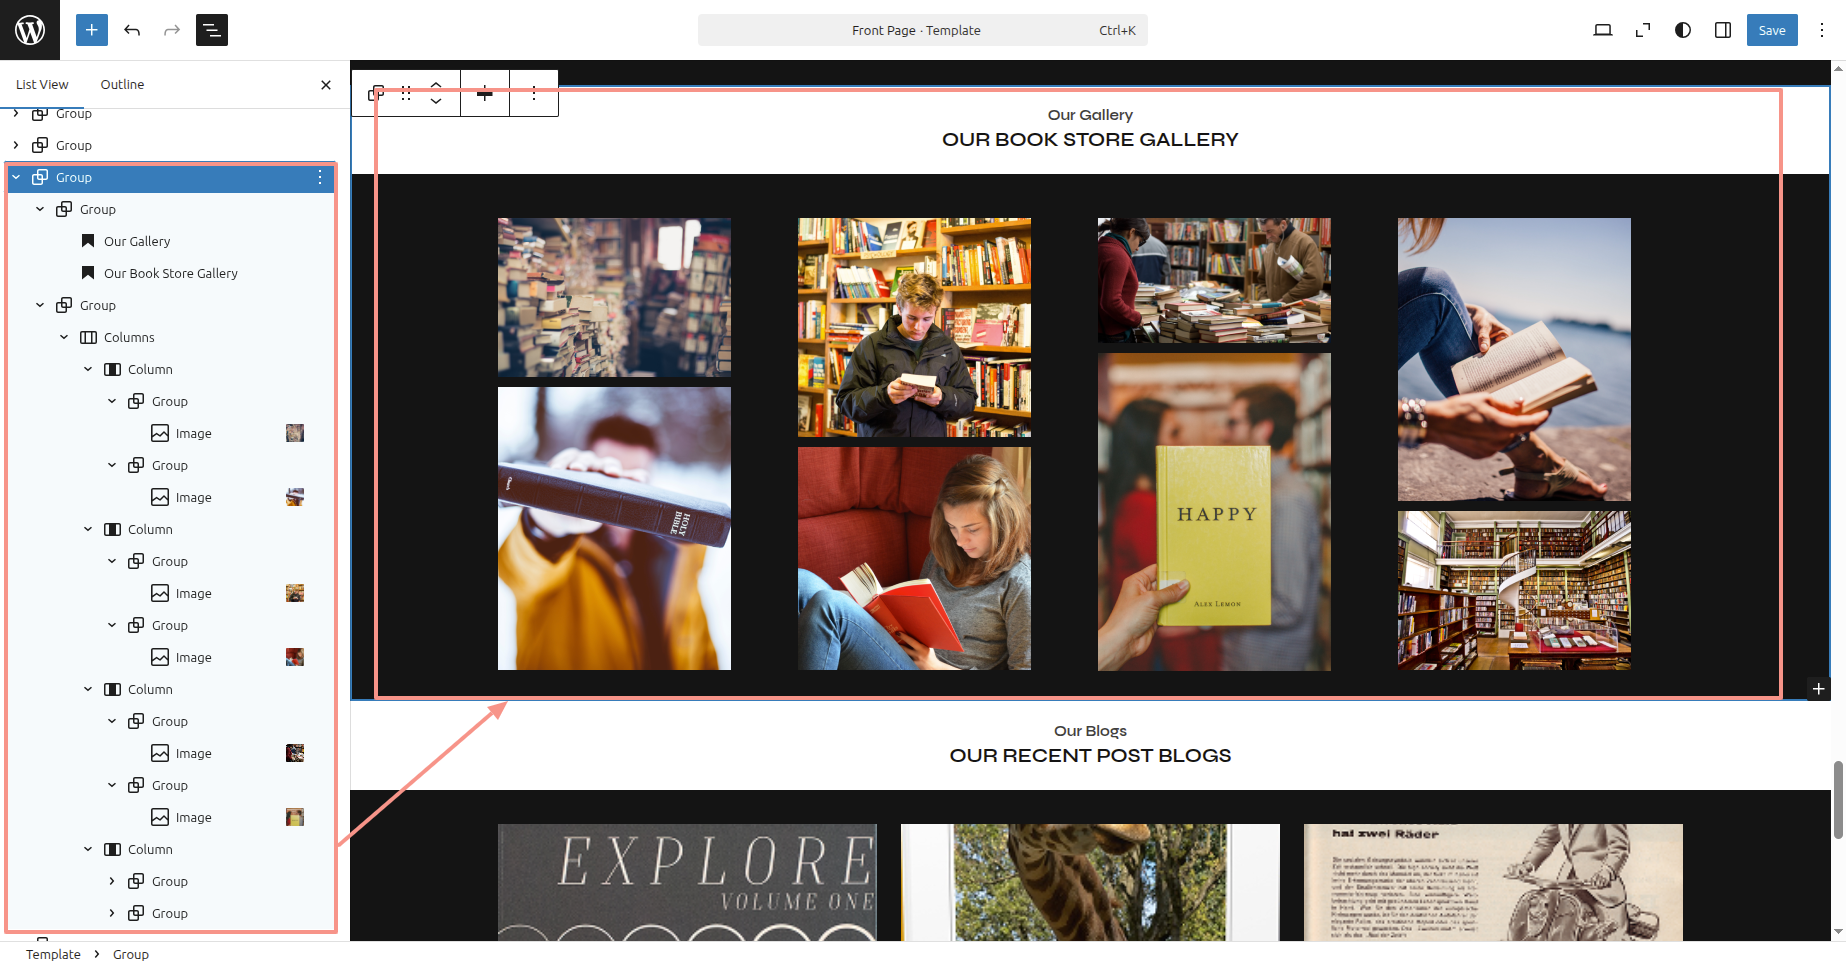This screenshot has height=966, width=1846.
Task: Toggle the Document Overview list icon
Action: 212,30
